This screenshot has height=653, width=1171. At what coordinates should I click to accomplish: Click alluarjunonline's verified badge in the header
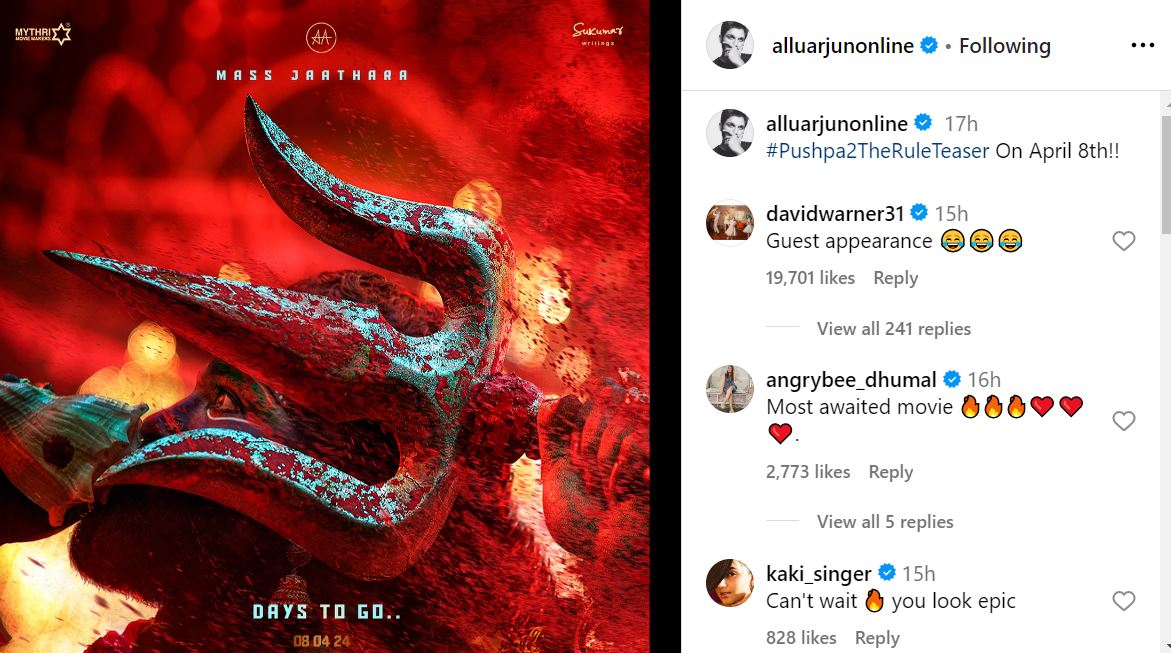[928, 46]
